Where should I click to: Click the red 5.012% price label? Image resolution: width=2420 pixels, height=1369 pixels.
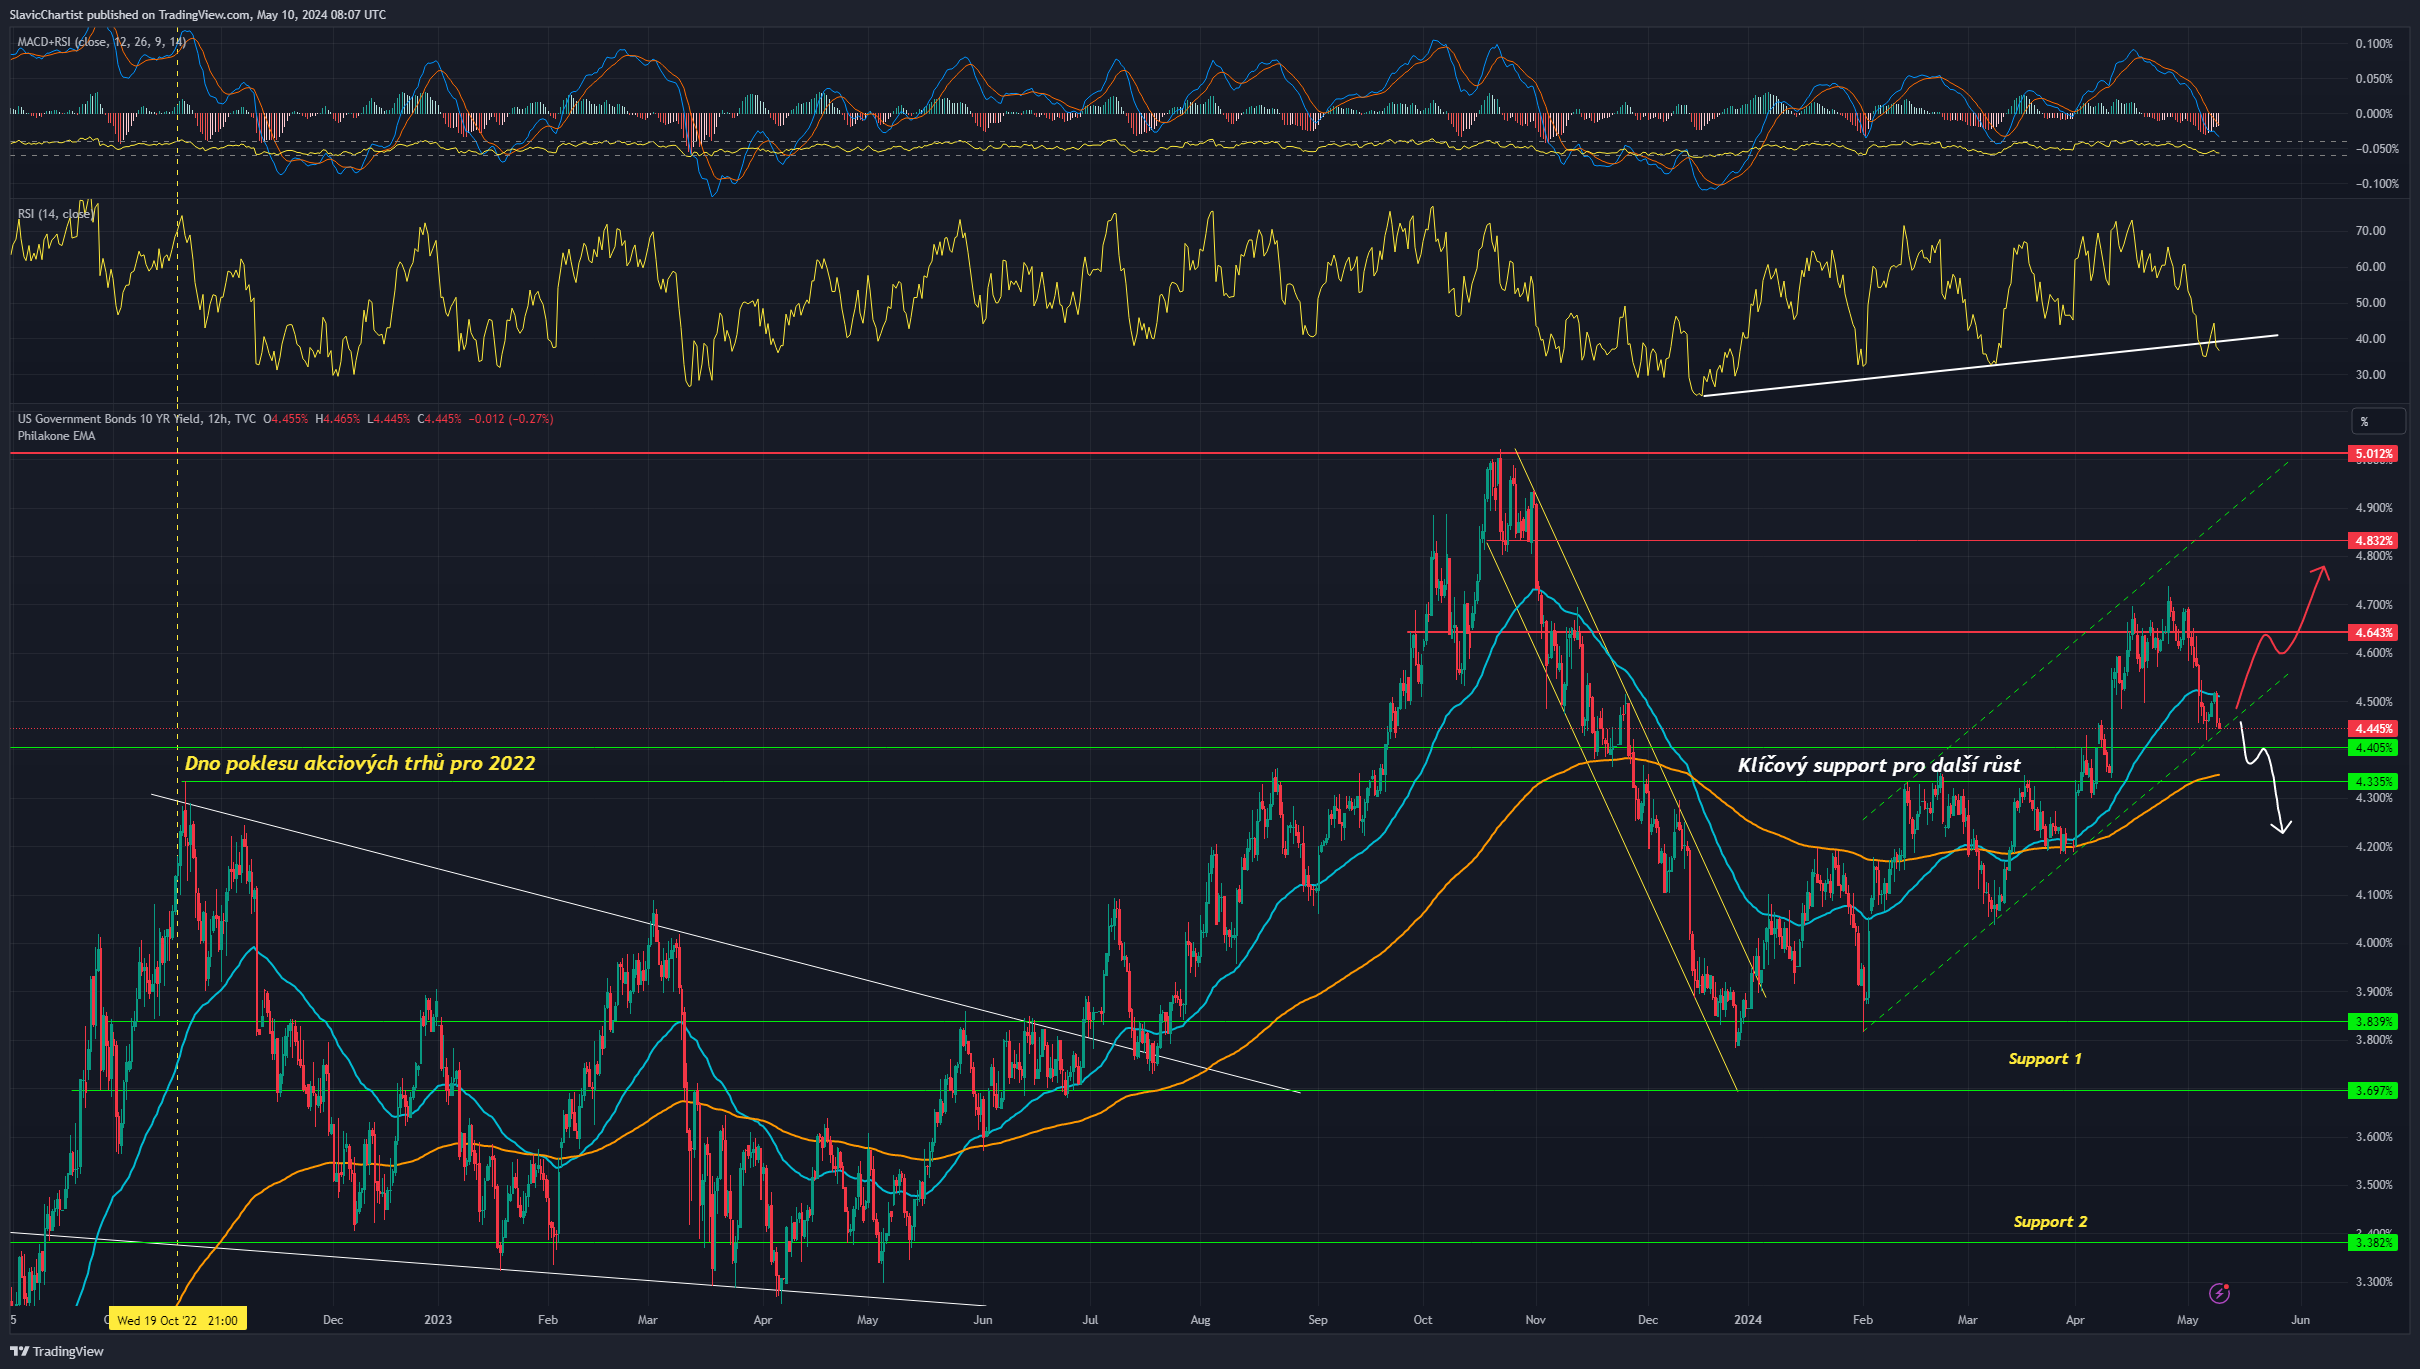pos(2373,454)
